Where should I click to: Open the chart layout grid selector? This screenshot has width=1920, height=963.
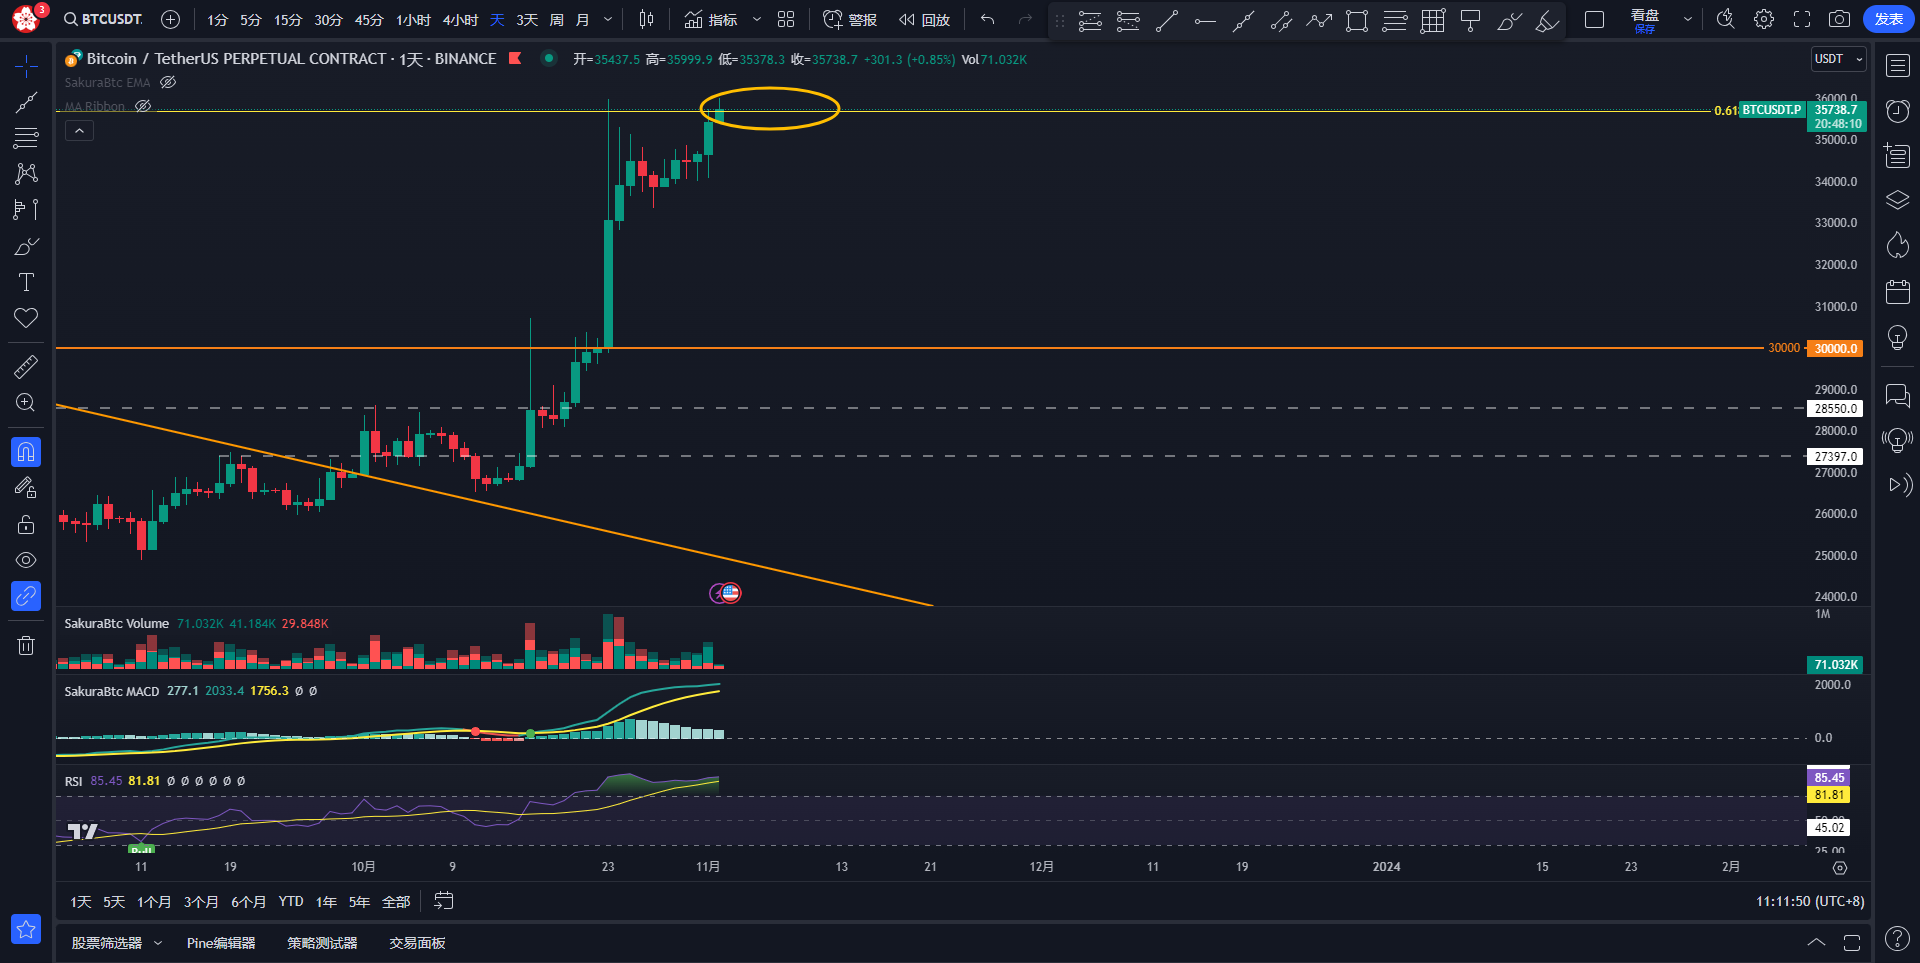[786, 19]
